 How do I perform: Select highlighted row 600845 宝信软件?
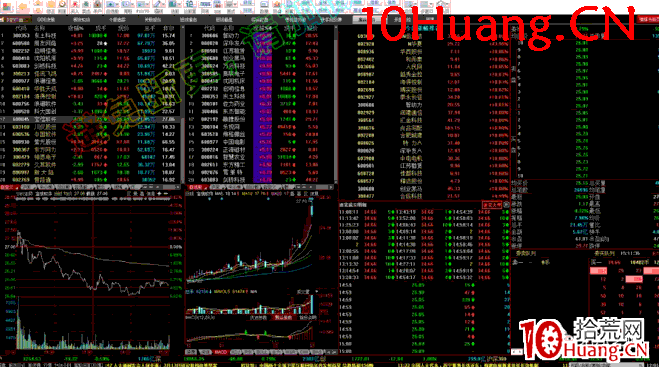[x=90, y=119]
